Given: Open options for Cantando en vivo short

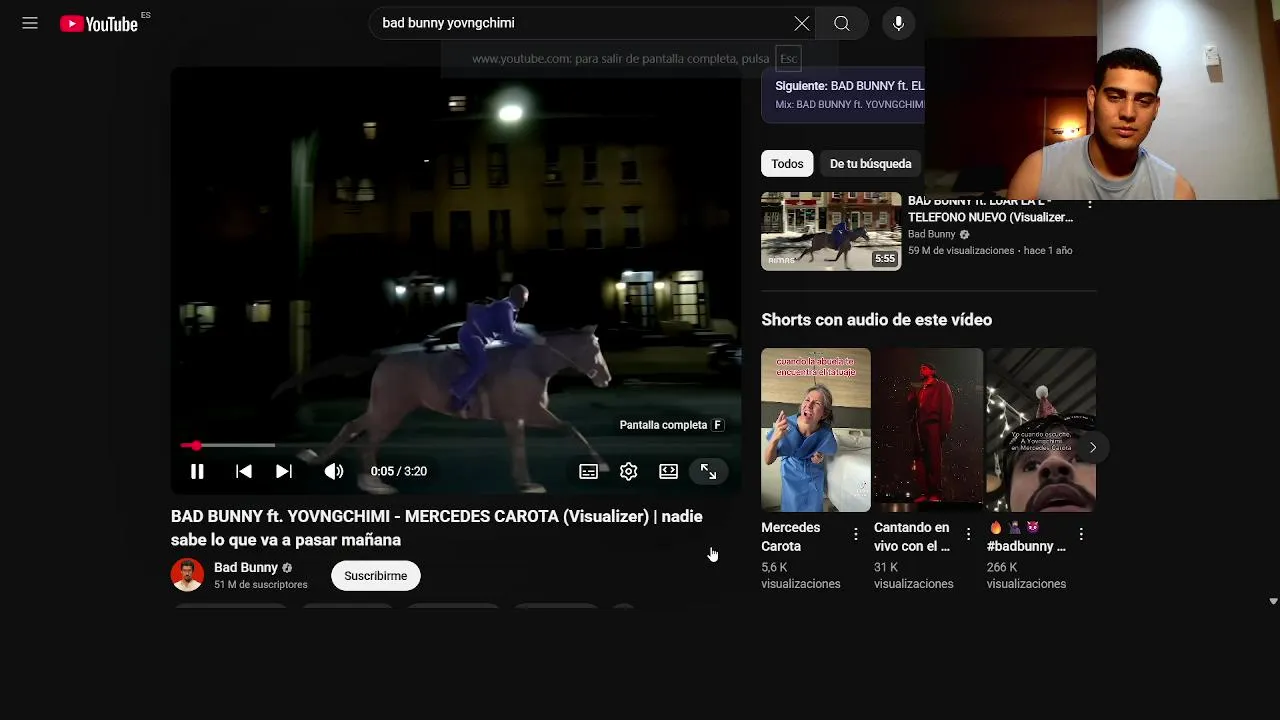Looking at the screenshot, I should 968,535.
